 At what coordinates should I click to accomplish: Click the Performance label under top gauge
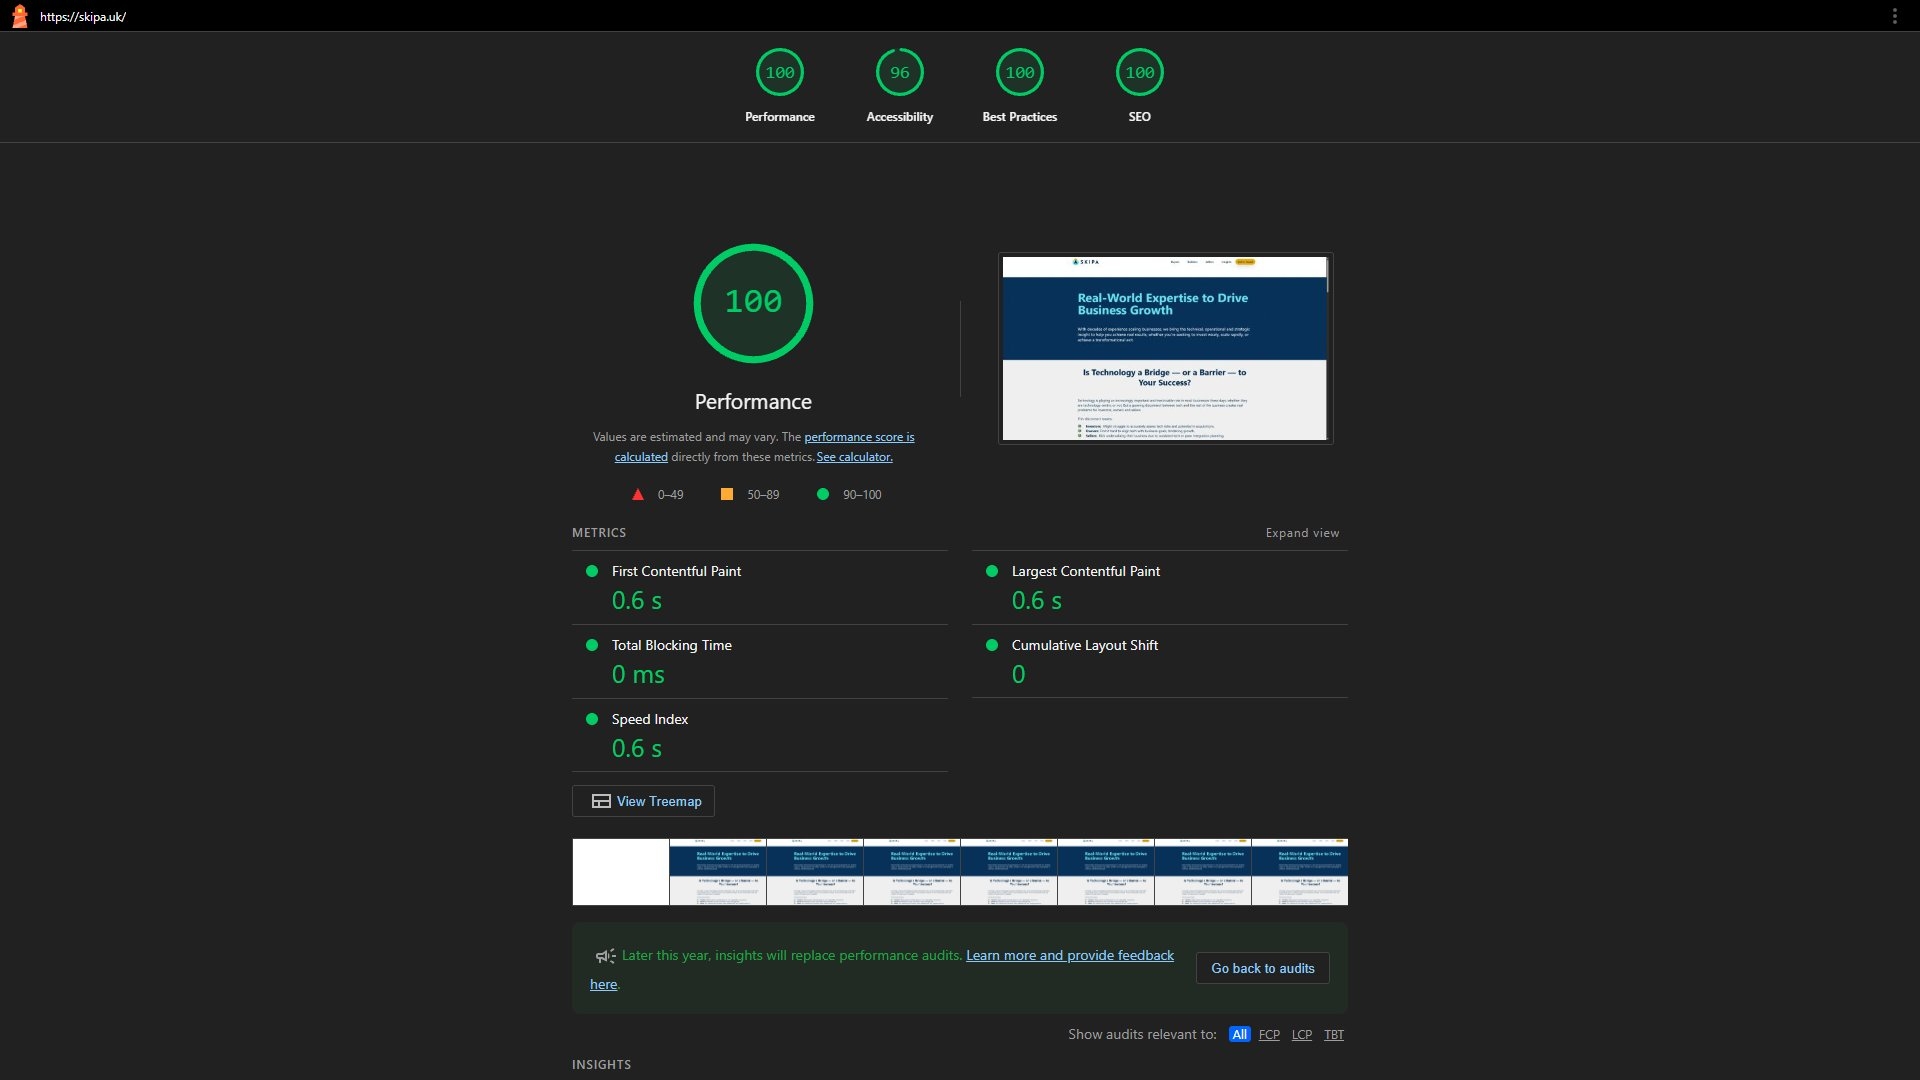point(780,117)
